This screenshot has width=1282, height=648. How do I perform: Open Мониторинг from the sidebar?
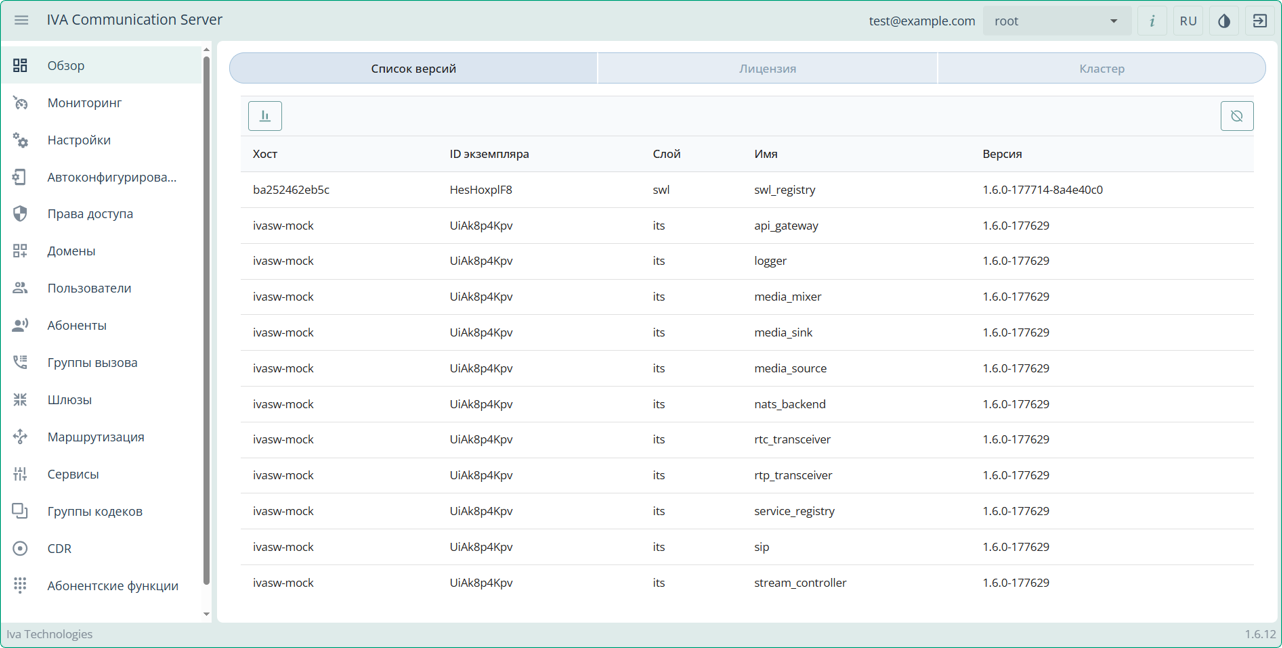click(84, 103)
